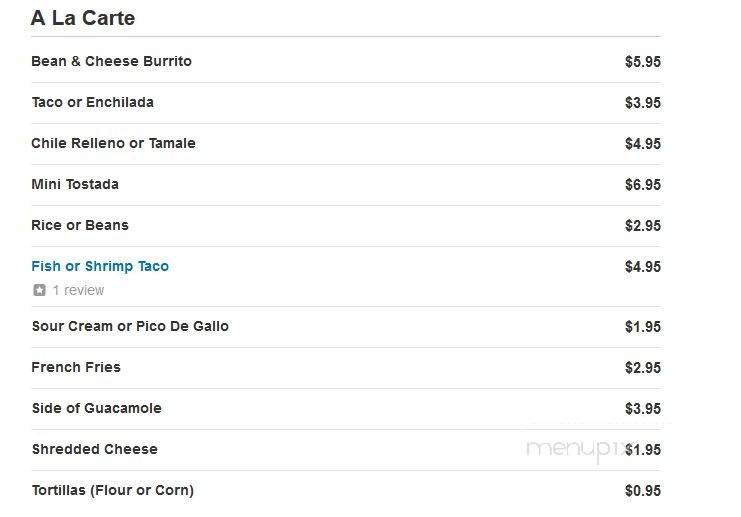Open the Fish or Shrimp Taco link
The image size is (741, 517).
100,266
